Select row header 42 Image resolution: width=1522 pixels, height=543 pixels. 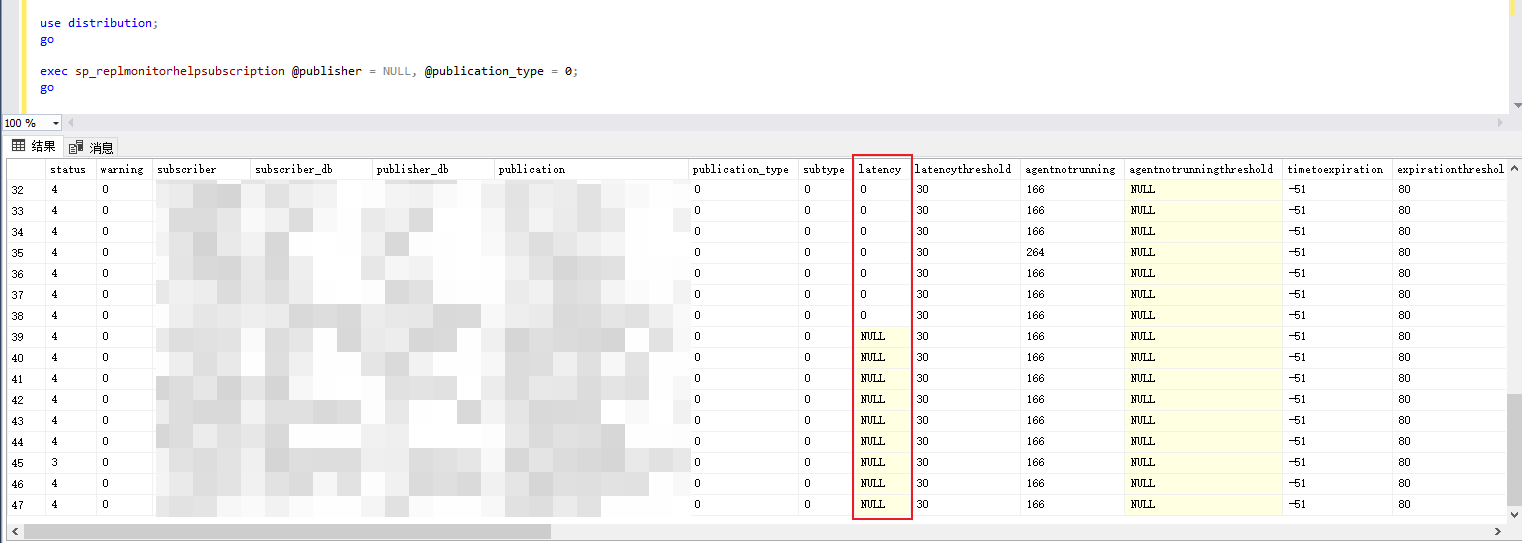point(26,400)
